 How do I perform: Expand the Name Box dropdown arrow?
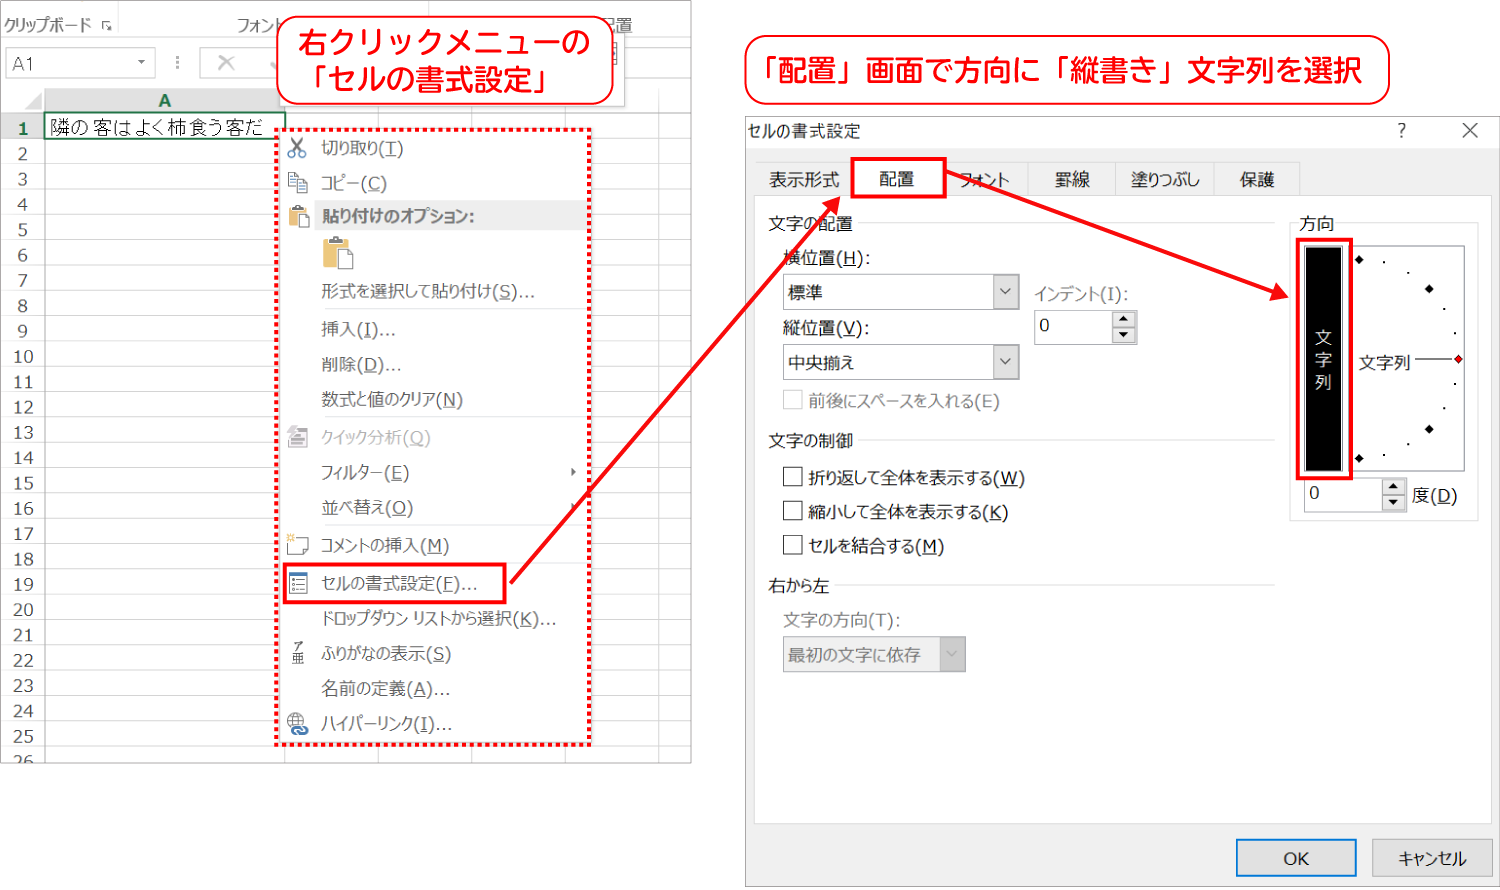coord(141,63)
